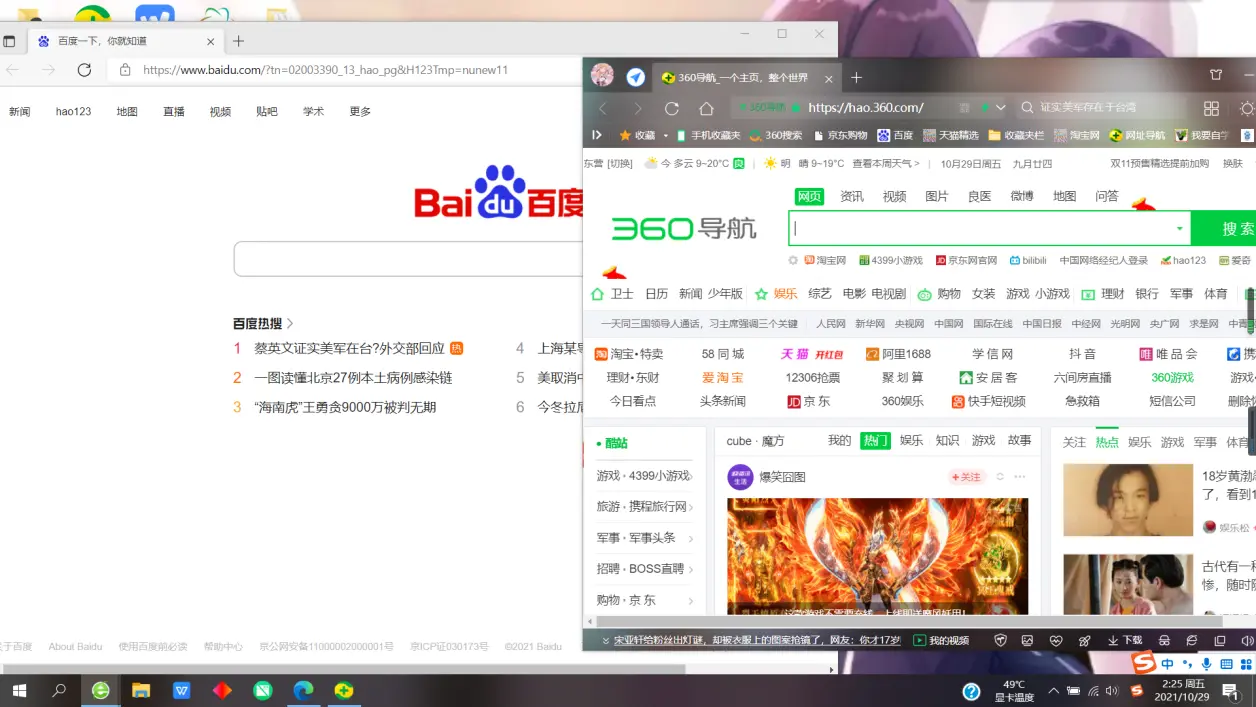The width and height of the screenshot is (1256, 707).
Task: Open the 360 browser extensions grid icon
Action: (x=1211, y=108)
